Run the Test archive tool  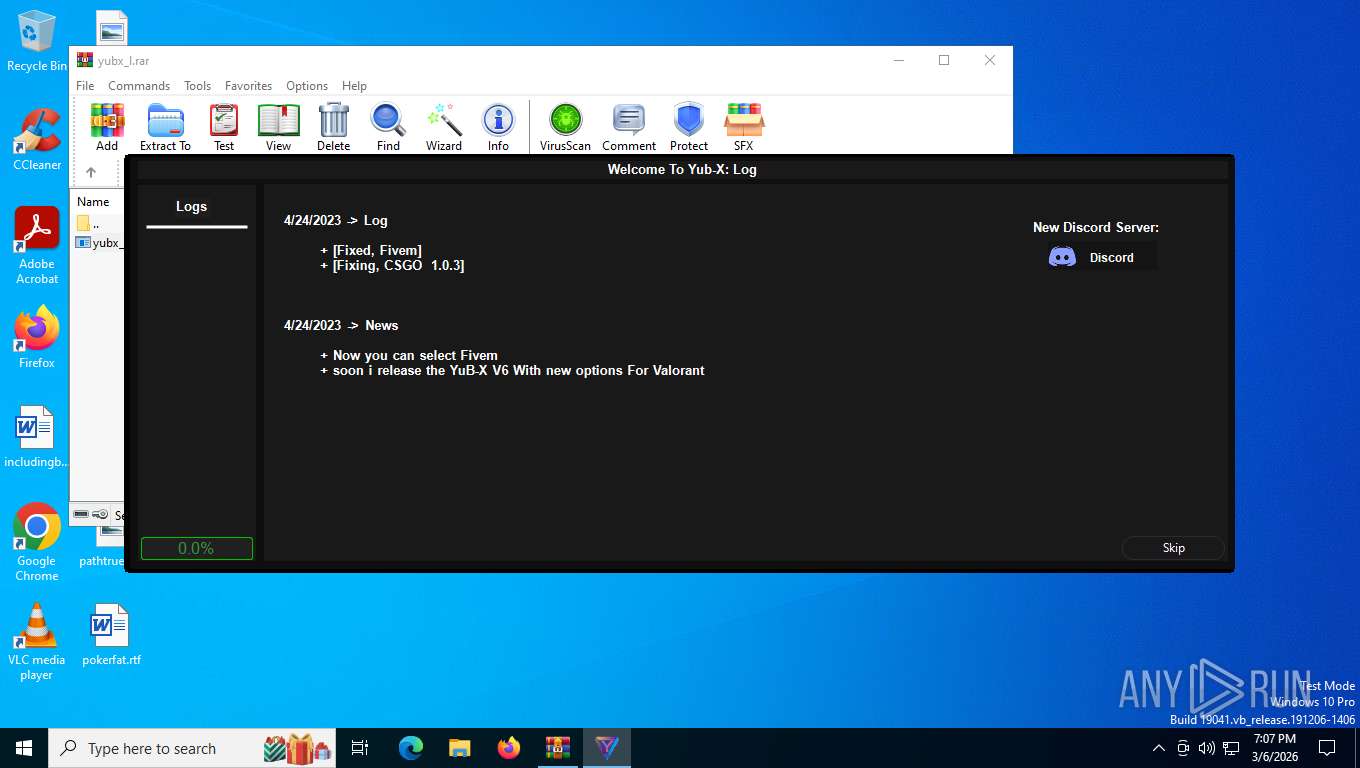pyautogui.click(x=224, y=127)
